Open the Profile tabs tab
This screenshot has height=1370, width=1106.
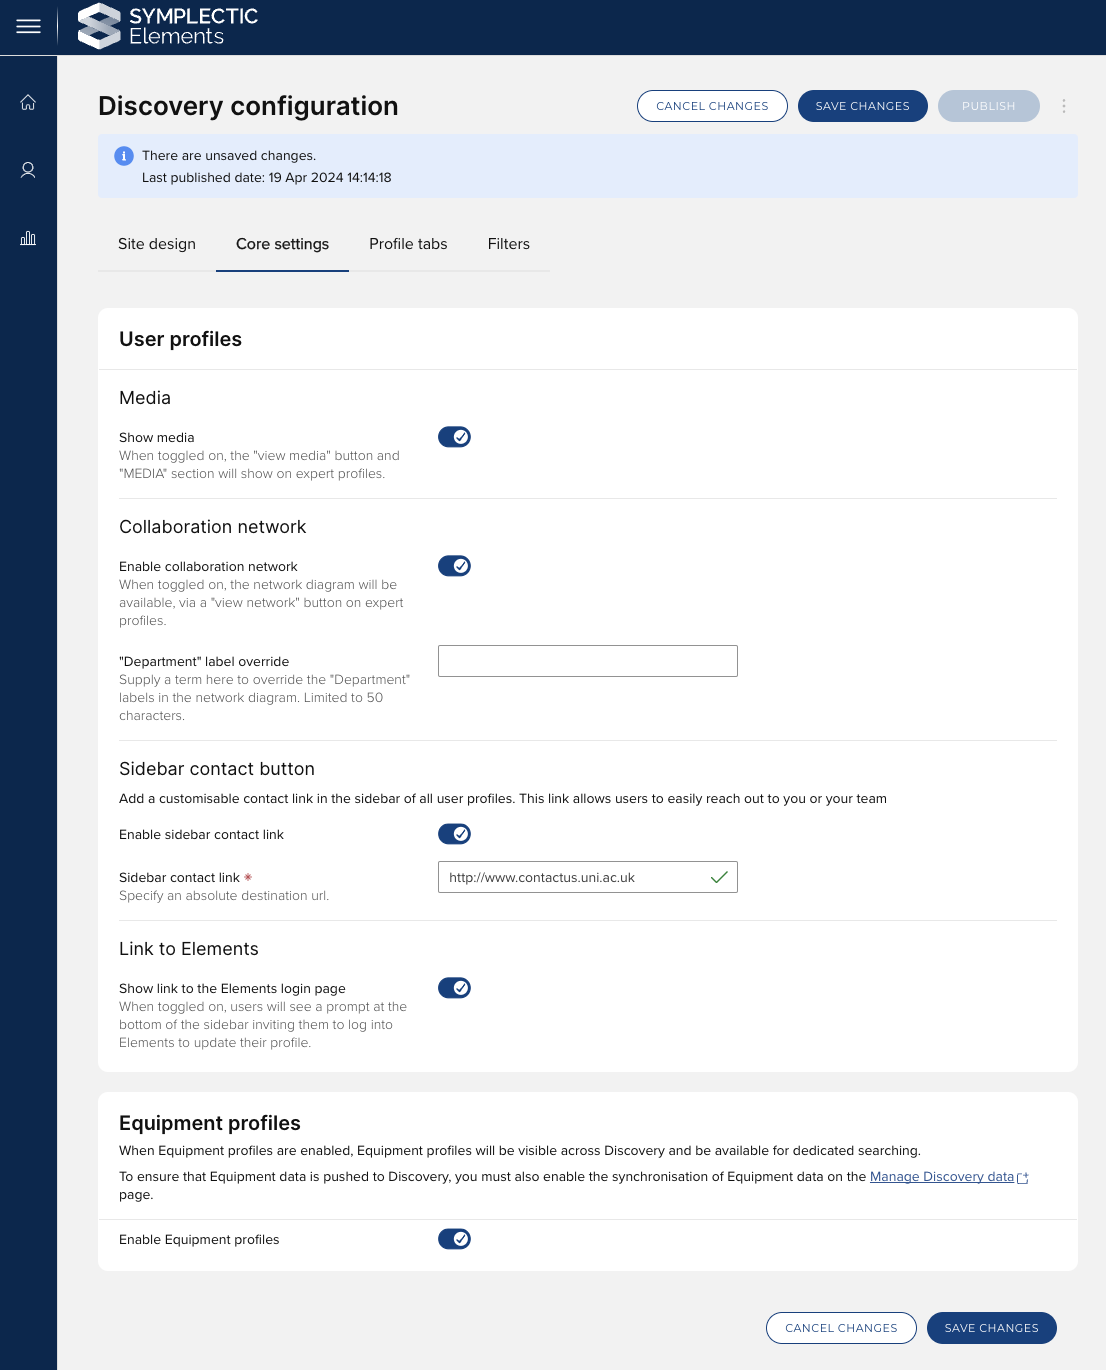tap(408, 244)
